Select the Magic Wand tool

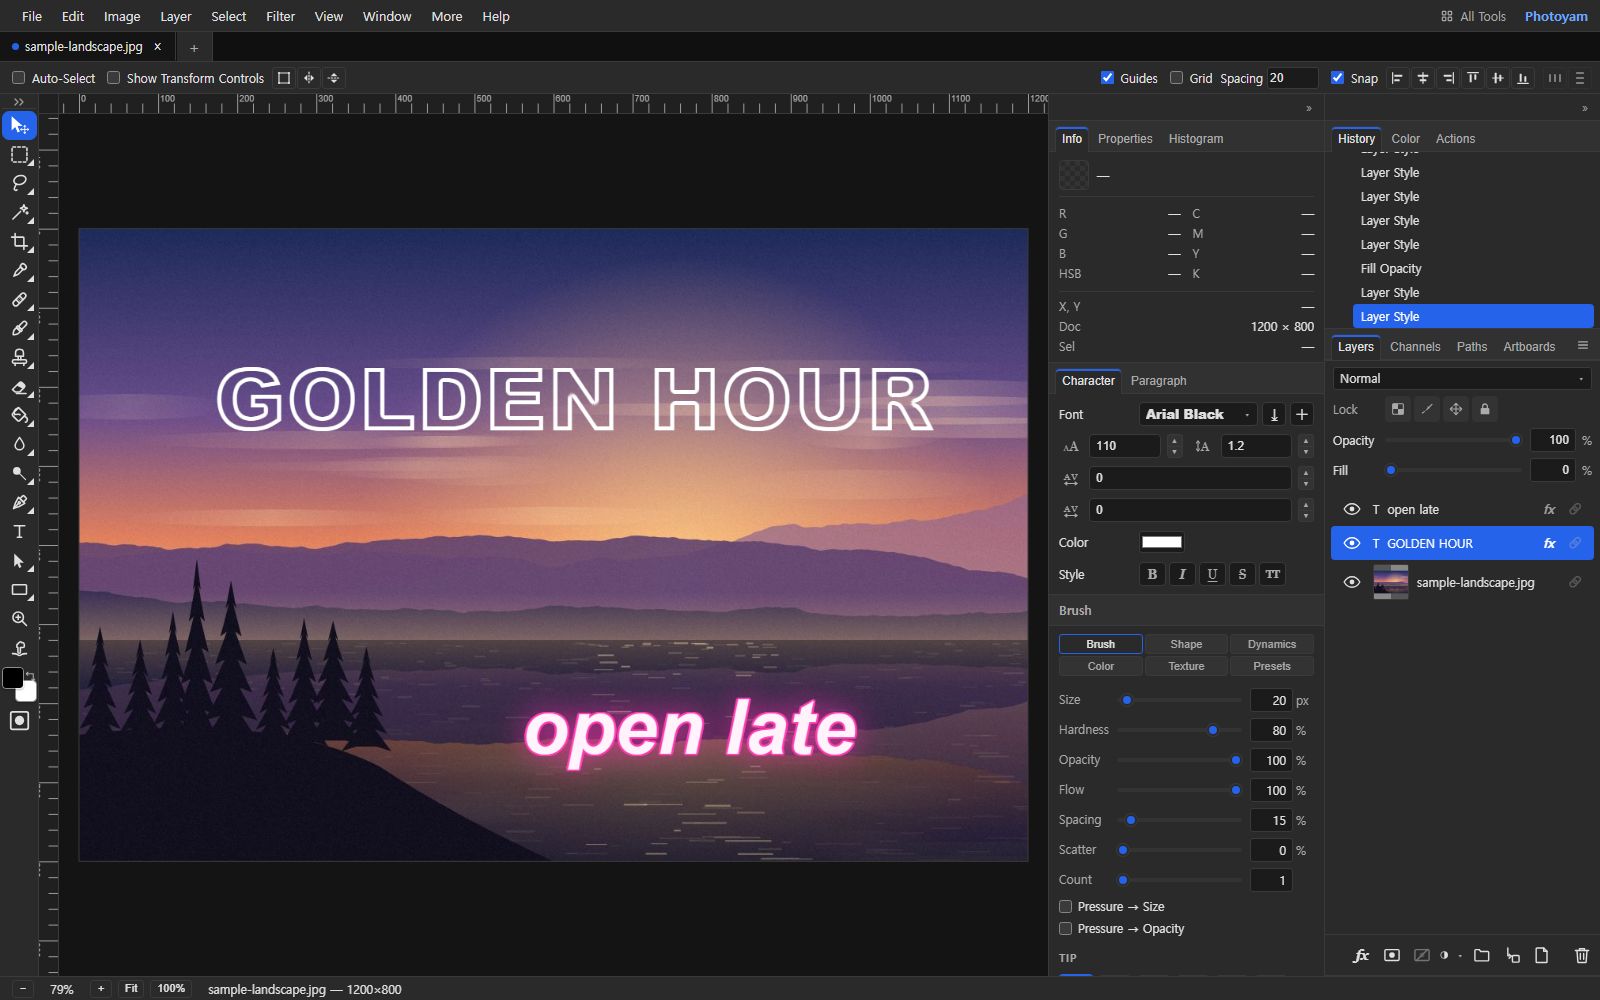click(x=19, y=212)
